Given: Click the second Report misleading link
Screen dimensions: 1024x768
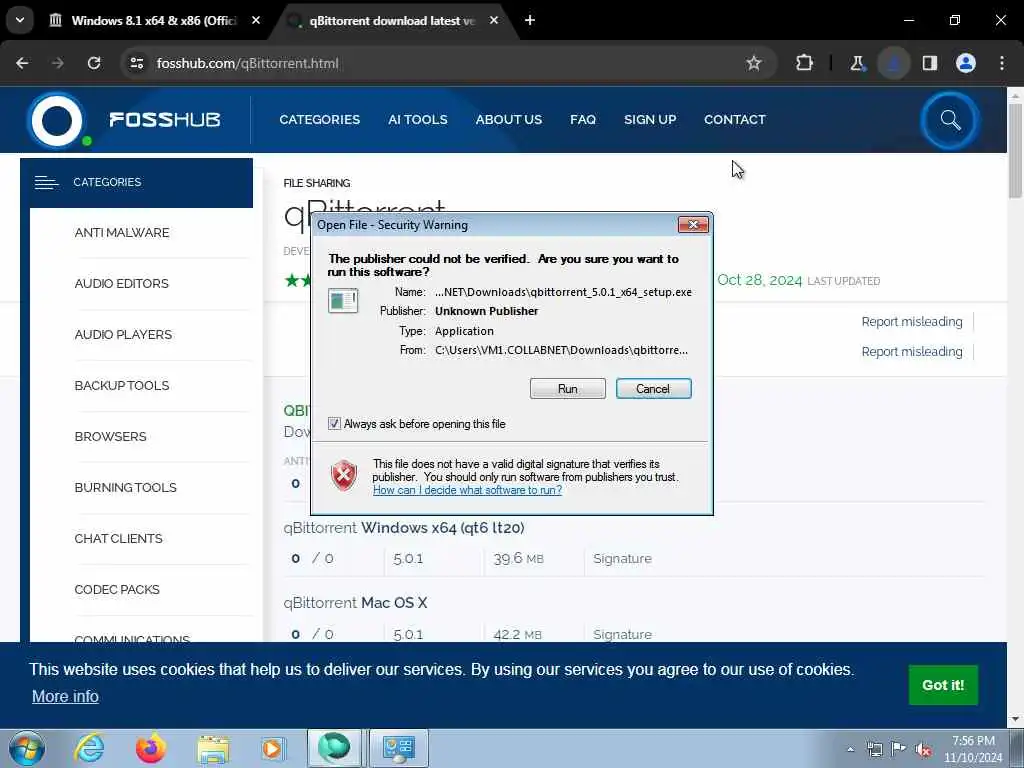Looking at the screenshot, I should [x=912, y=351].
